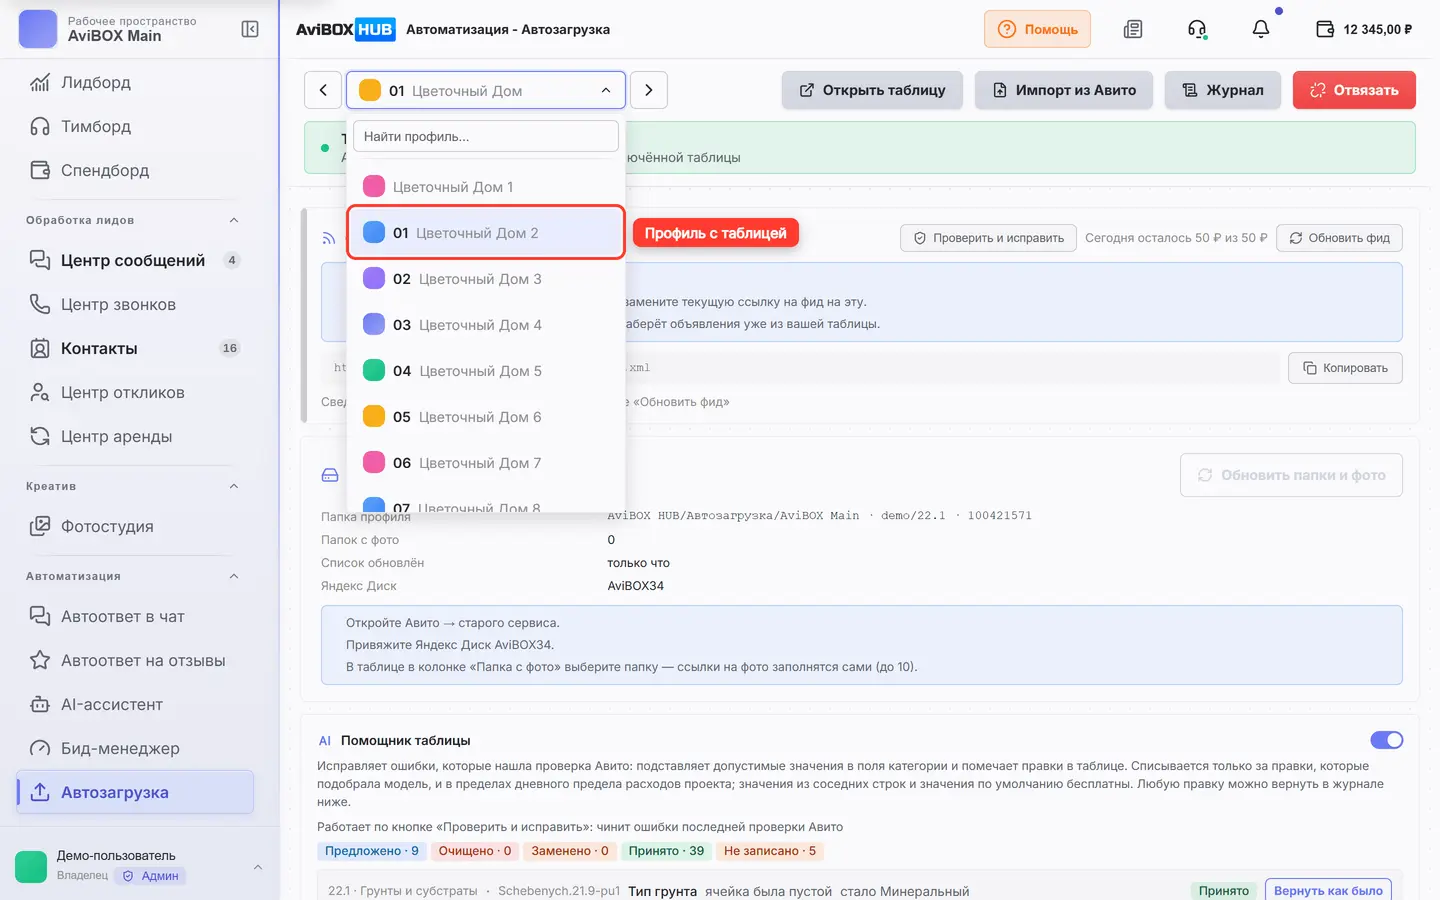Open Контакты in sidebar
This screenshot has height=900, width=1440.
point(135,348)
